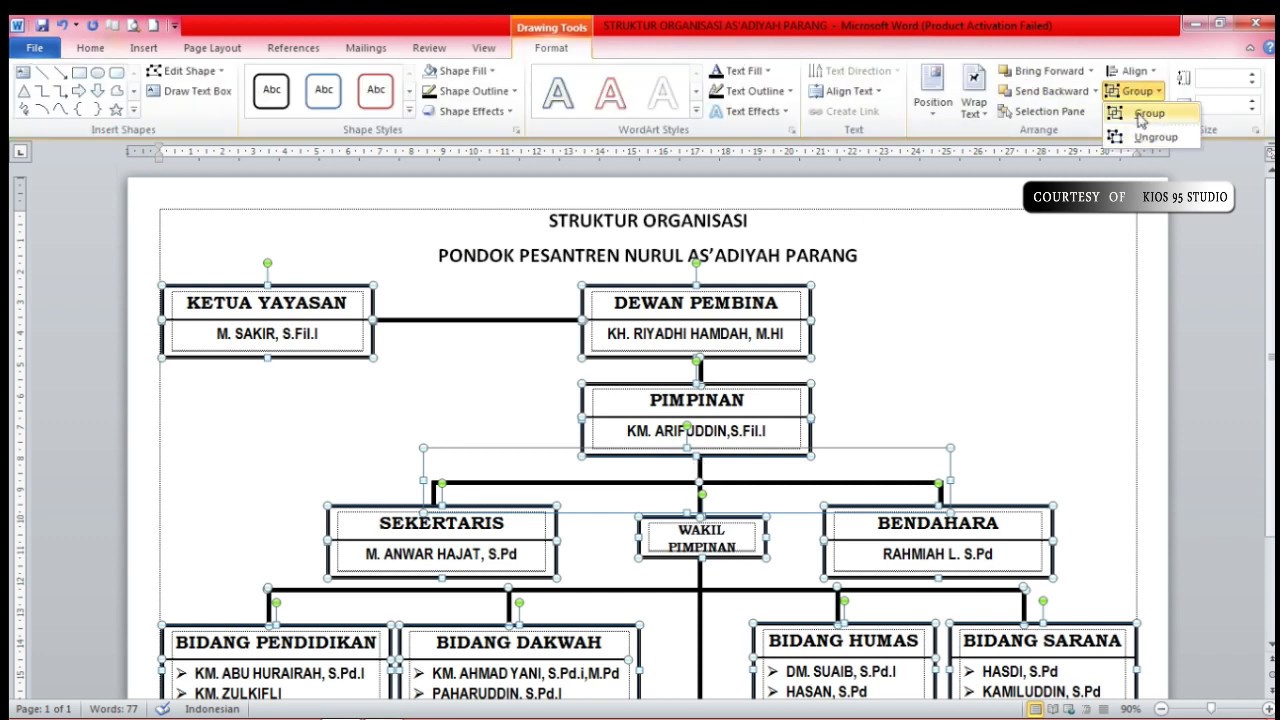This screenshot has width=1280, height=720.
Task: Select the Right Arrow block shape
Action: click(x=79, y=91)
